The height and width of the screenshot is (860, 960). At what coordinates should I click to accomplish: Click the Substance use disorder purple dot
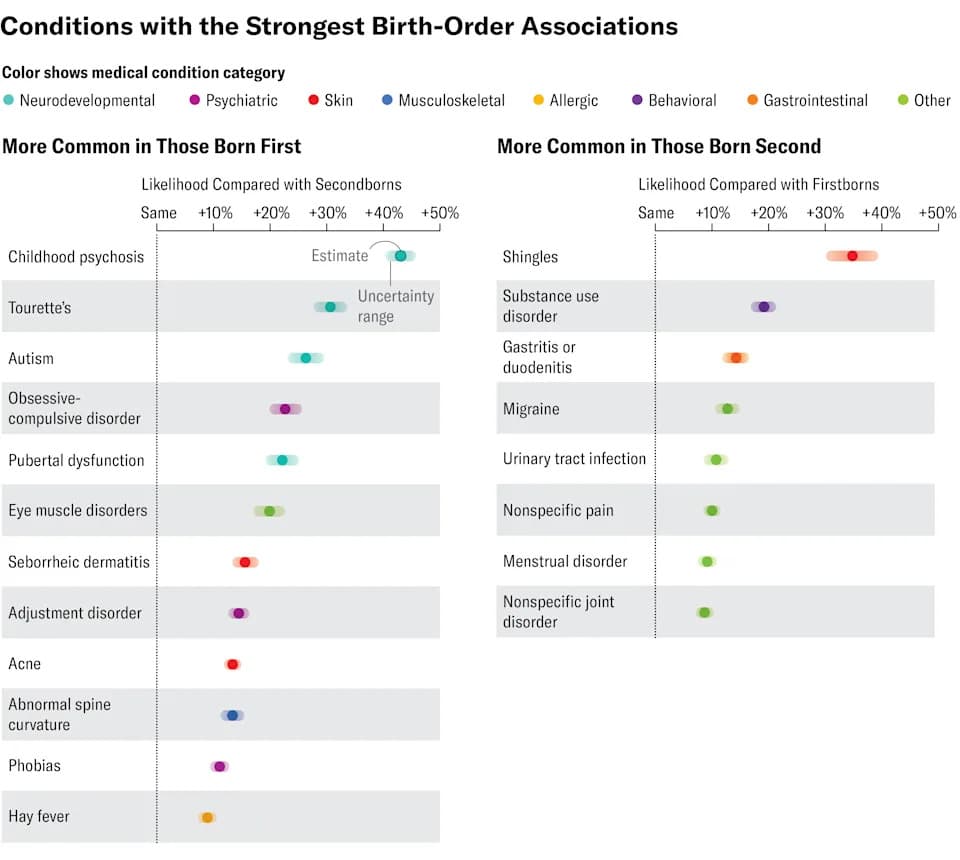pos(763,307)
